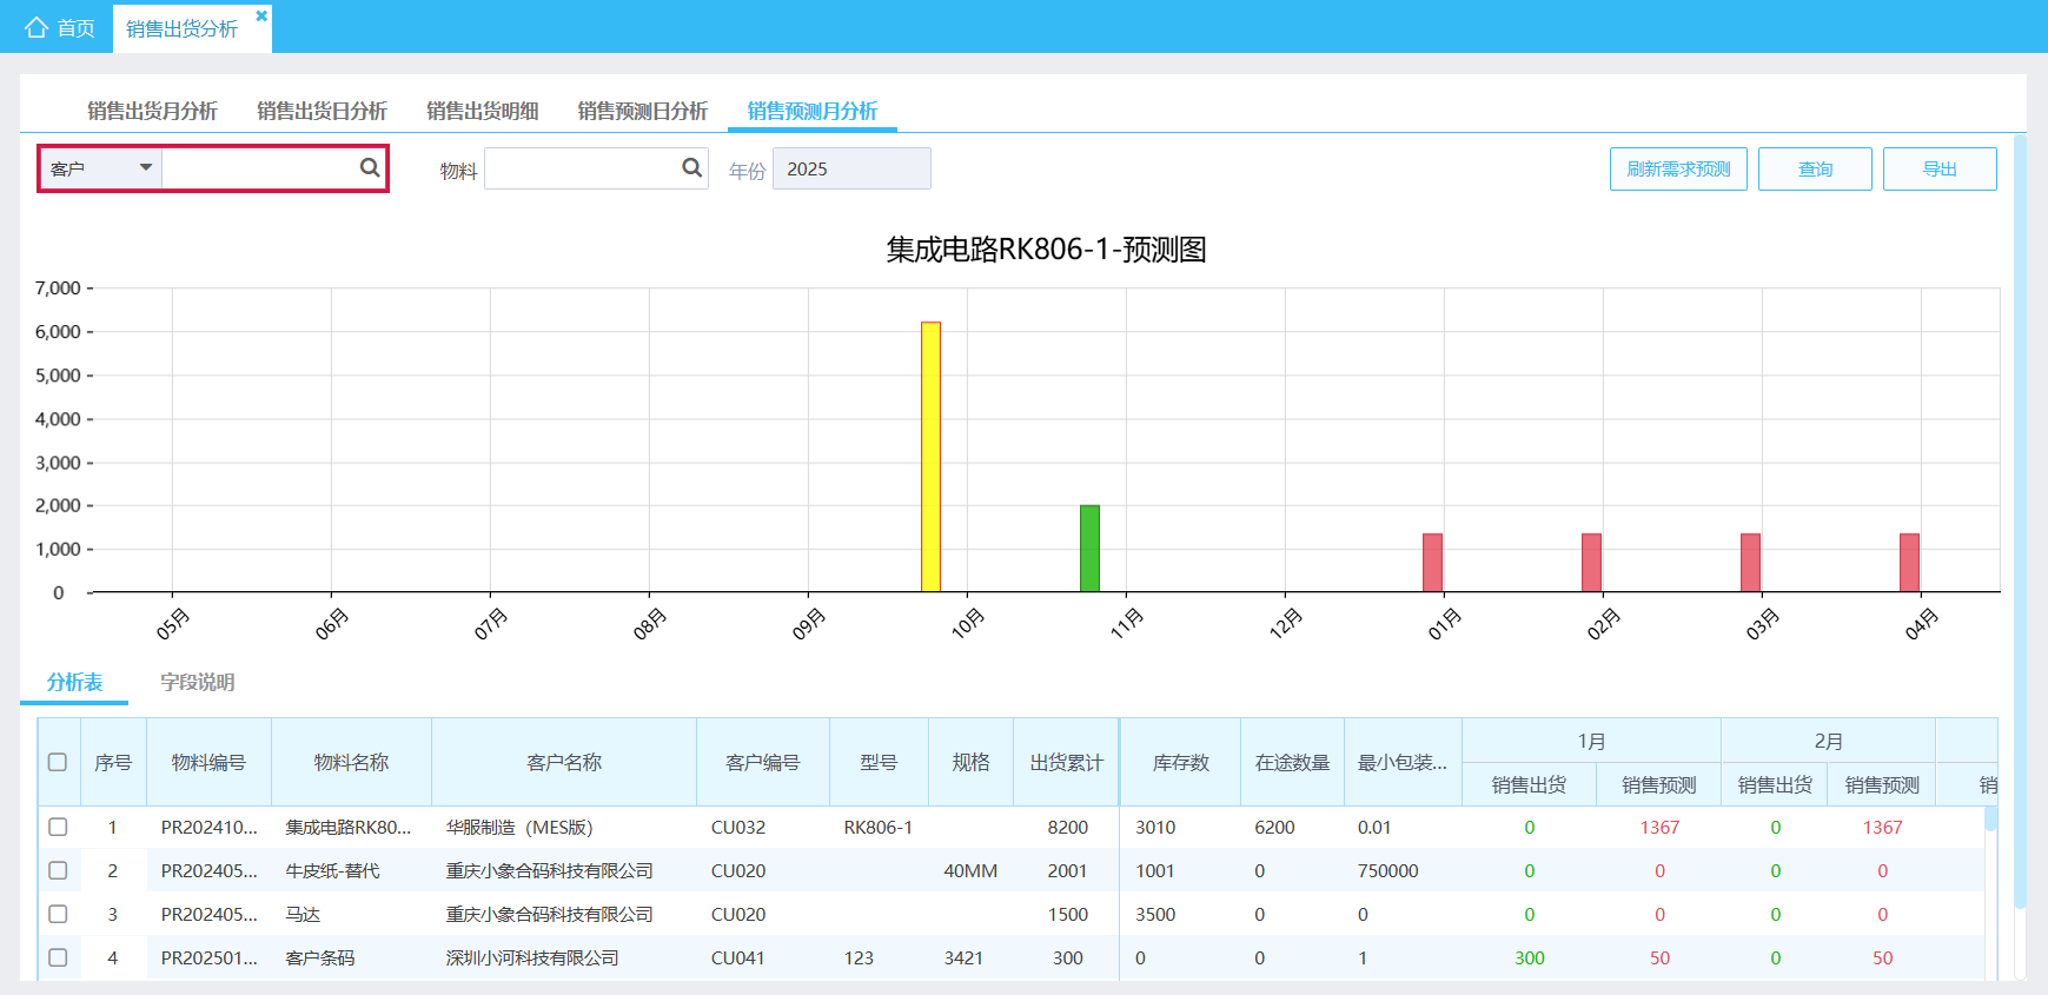Click the red forecast bar at 04月
This screenshot has width=2048, height=995.
(1910, 562)
